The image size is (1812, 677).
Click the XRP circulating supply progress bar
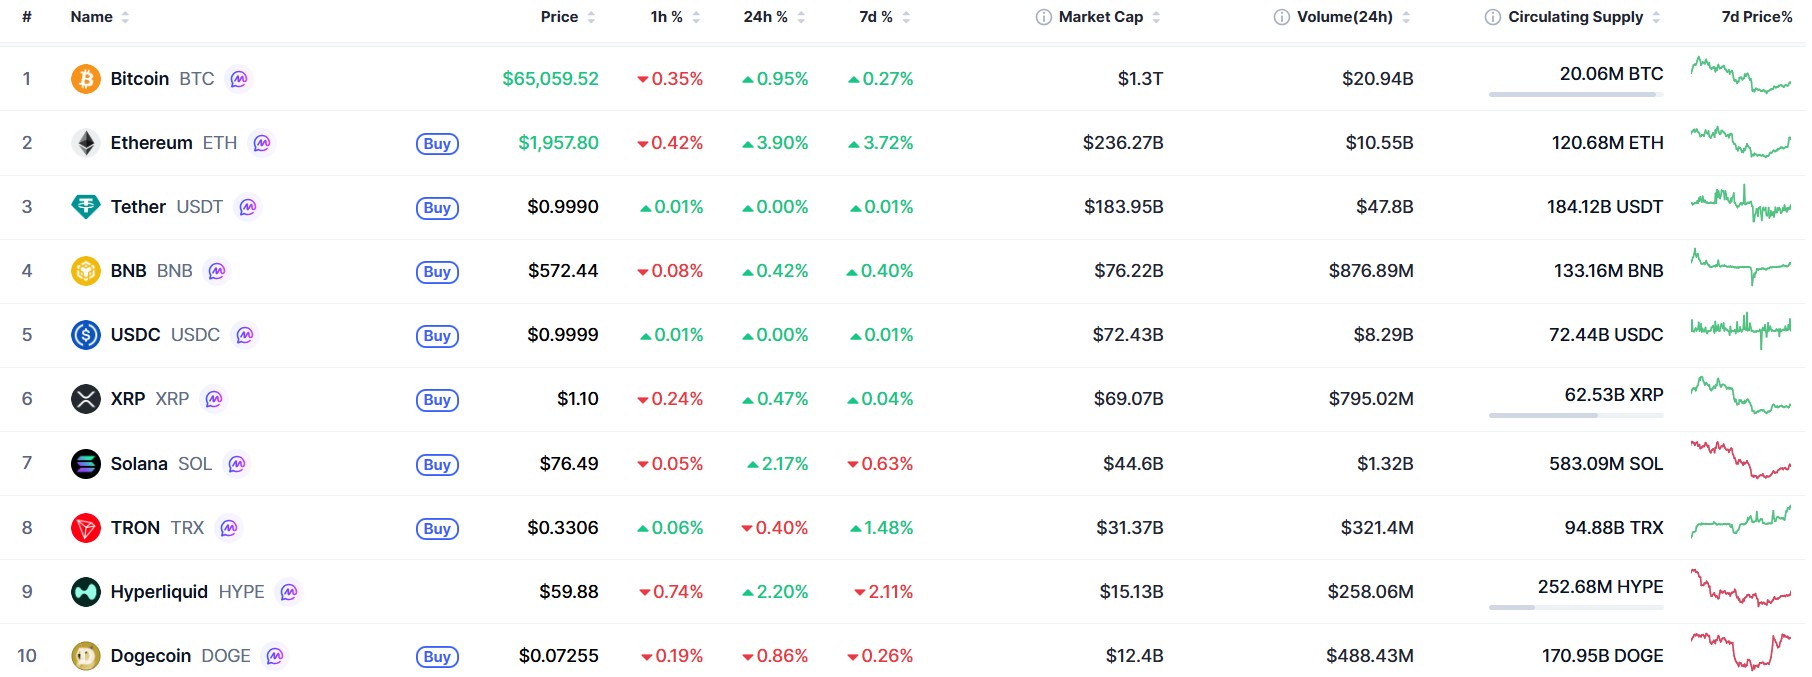[1576, 415]
